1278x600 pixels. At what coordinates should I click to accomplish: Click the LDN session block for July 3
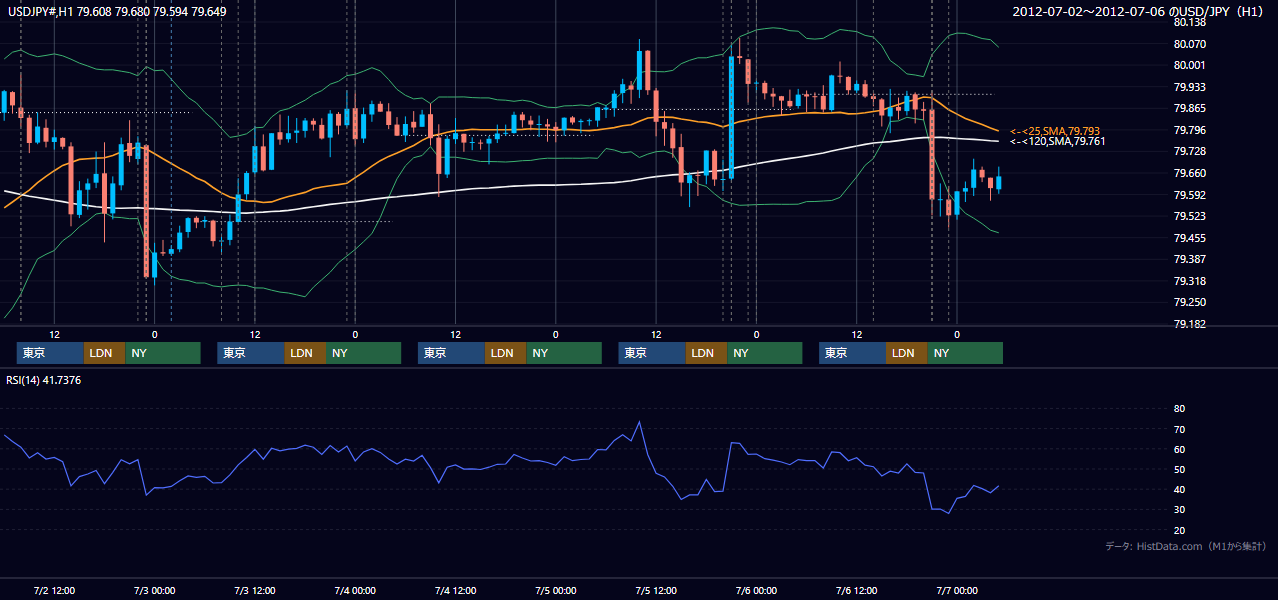click(304, 353)
